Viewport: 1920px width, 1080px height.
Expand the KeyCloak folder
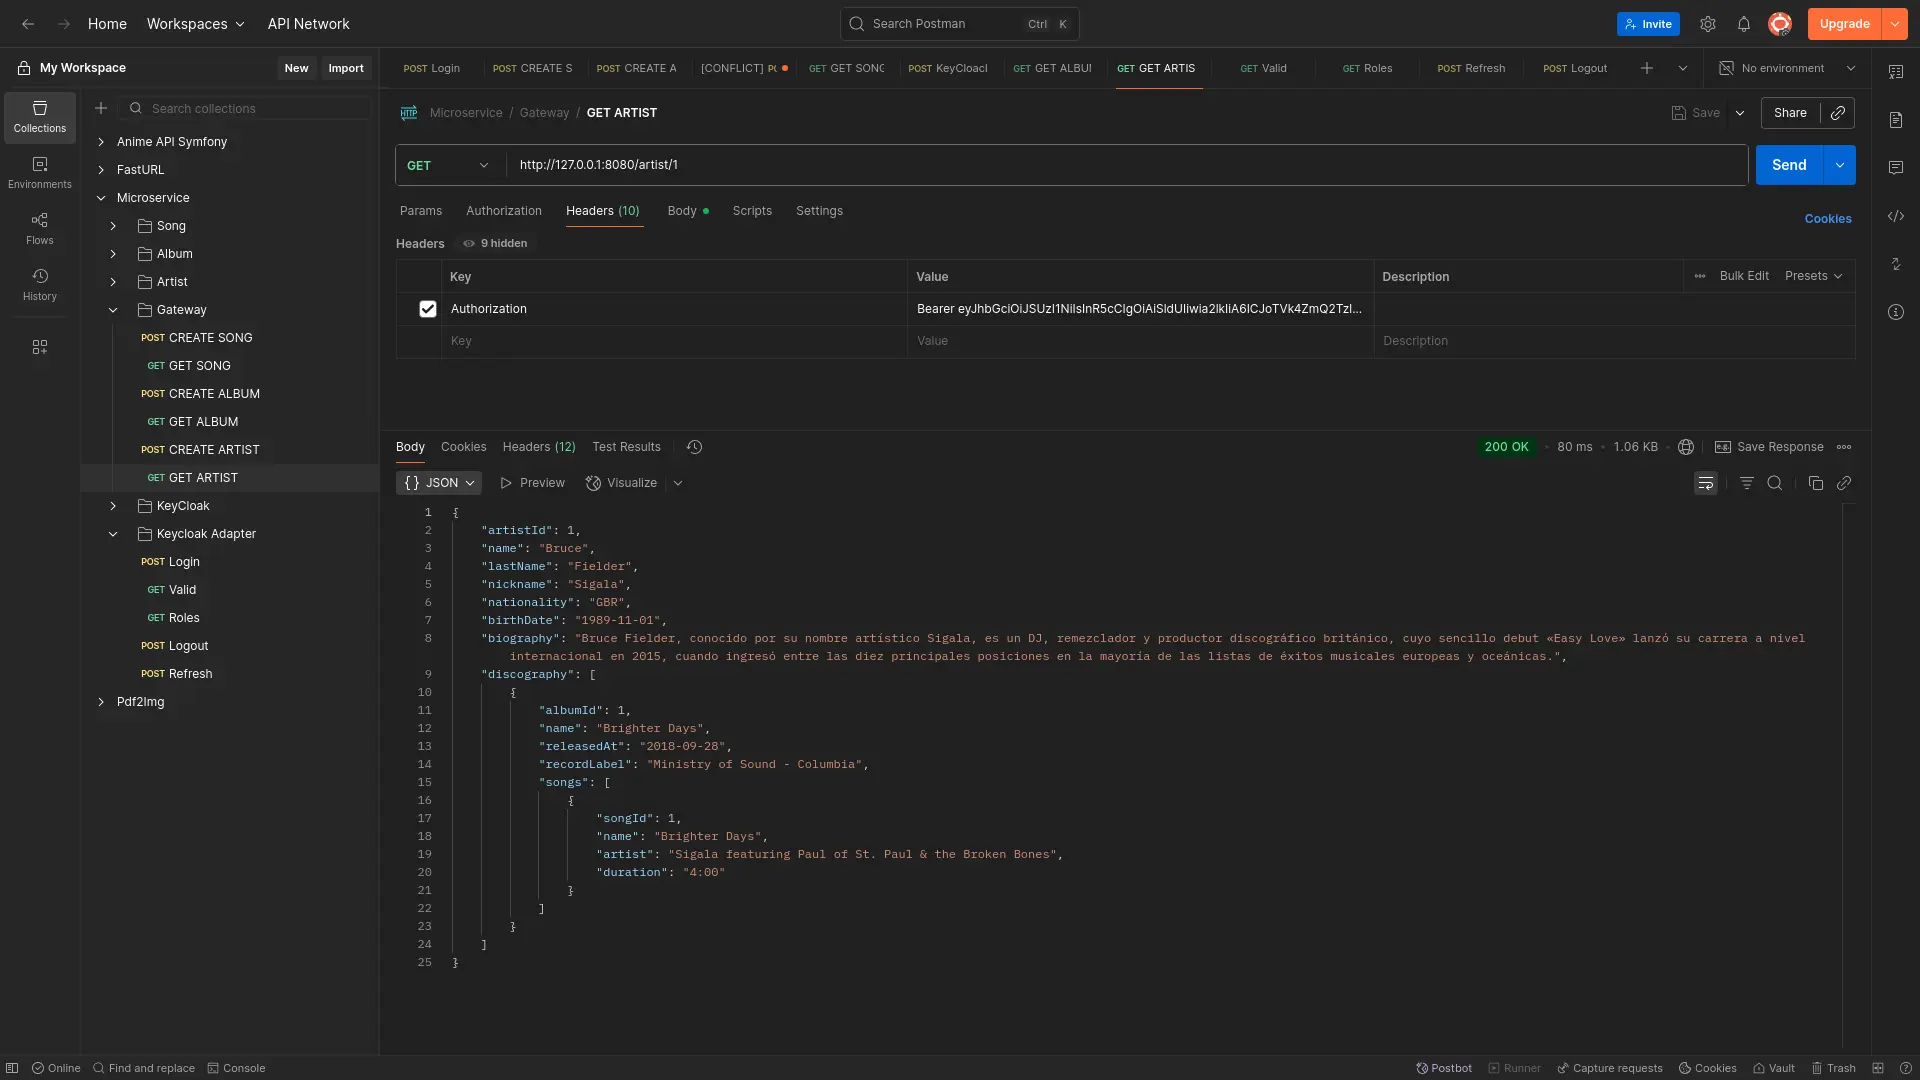tap(113, 506)
